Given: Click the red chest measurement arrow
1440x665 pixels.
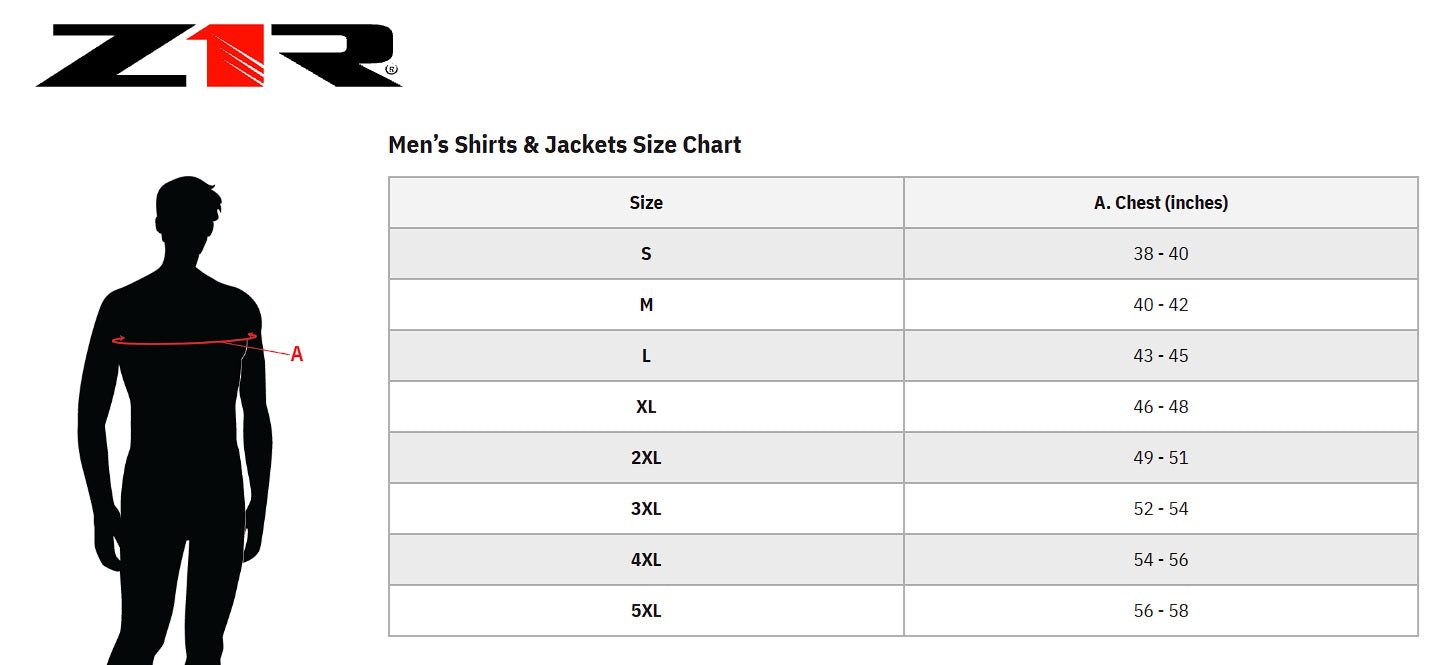Looking at the screenshot, I should [x=185, y=342].
